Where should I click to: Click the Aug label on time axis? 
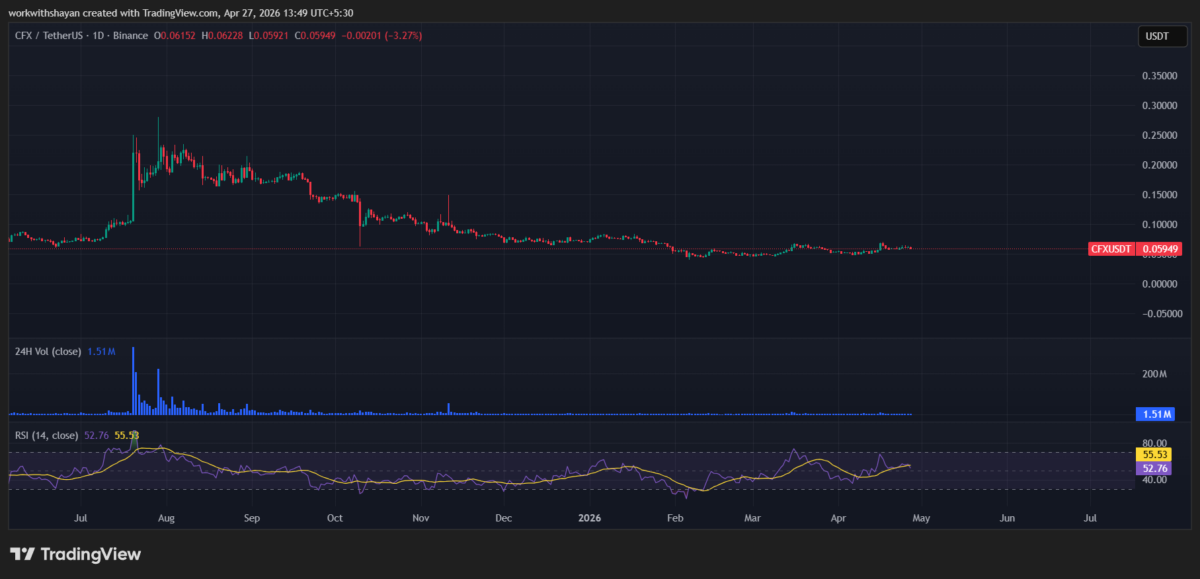167,519
